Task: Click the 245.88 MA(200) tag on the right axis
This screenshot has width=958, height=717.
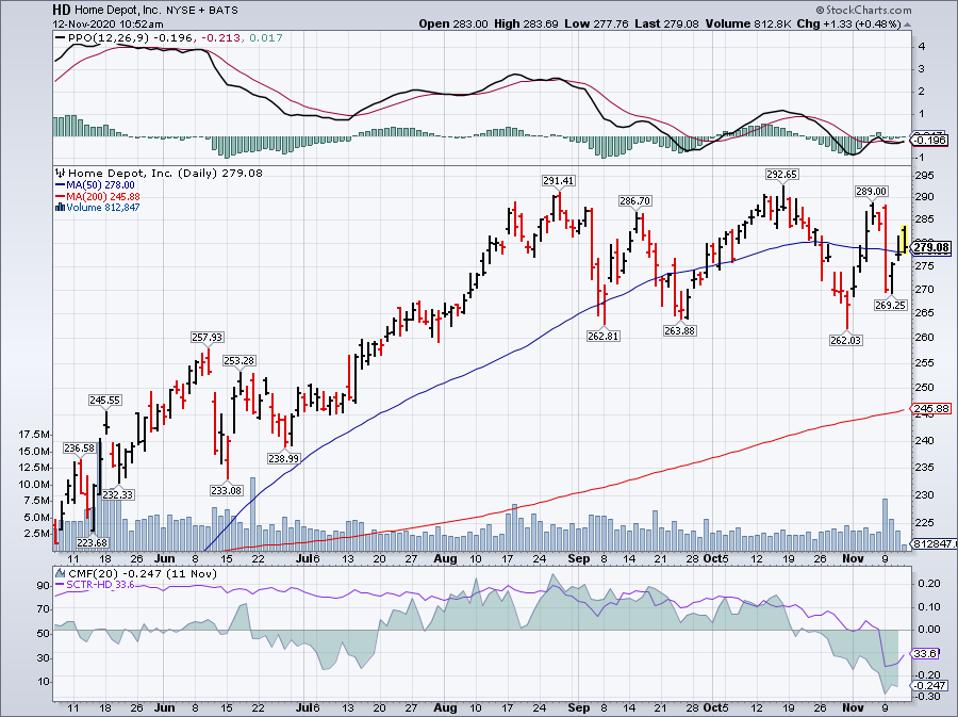Action: click(931, 409)
